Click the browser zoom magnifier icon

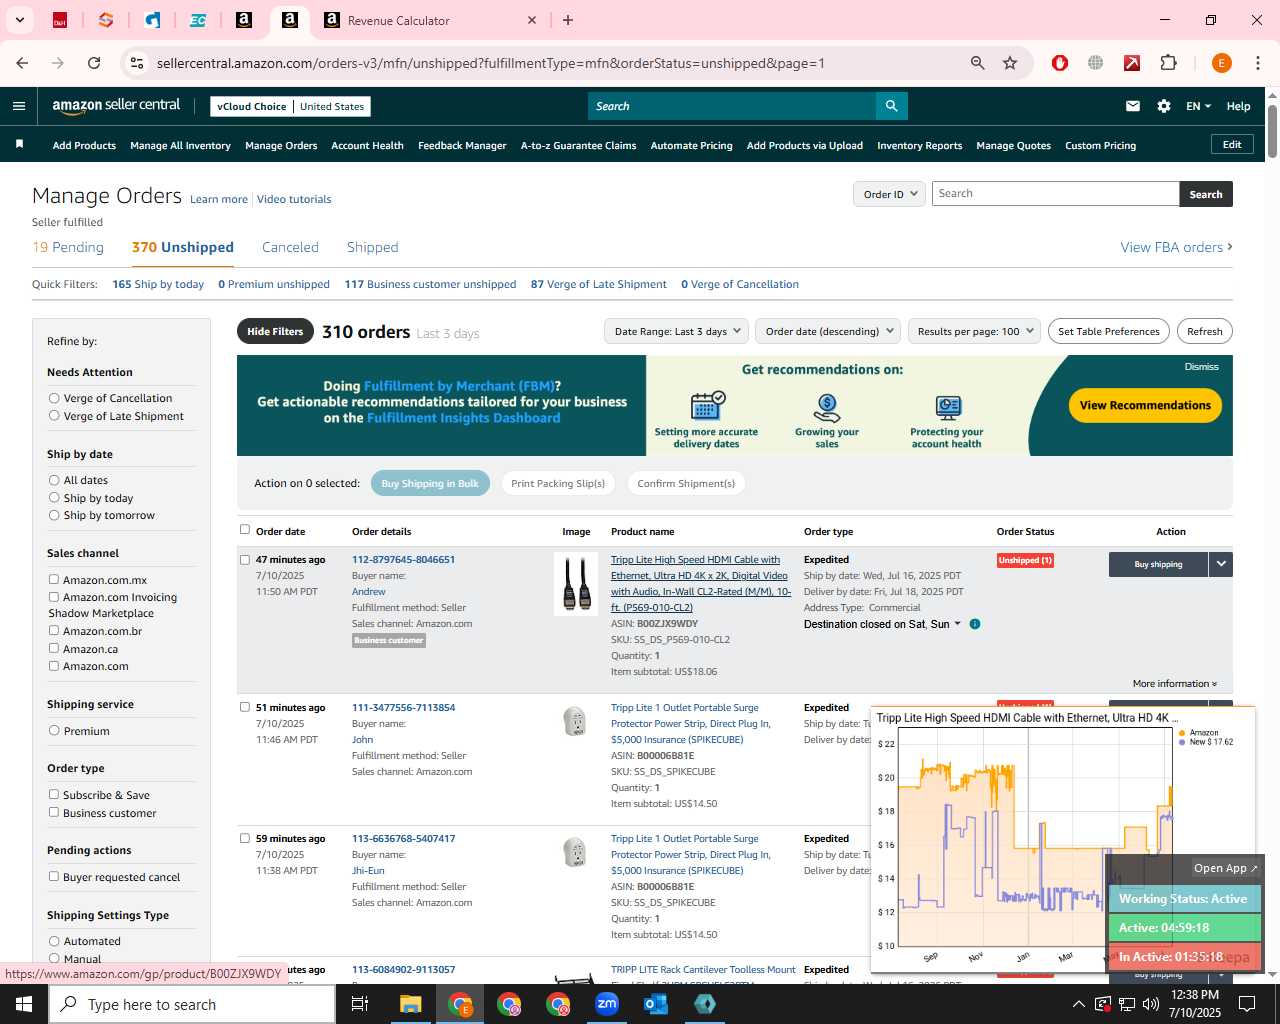tap(978, 63)
